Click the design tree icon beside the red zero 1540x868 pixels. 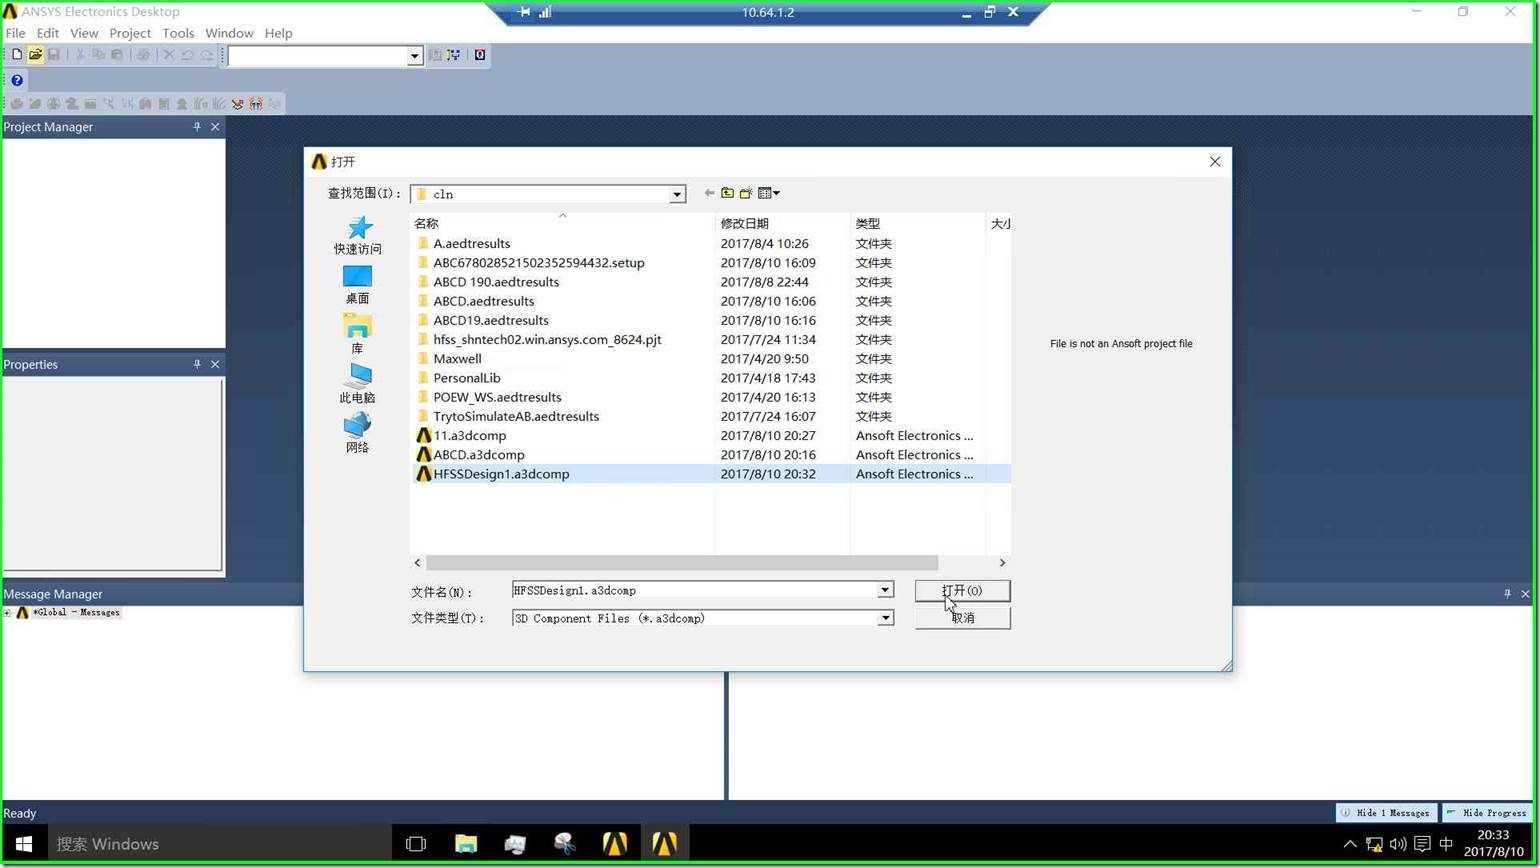(x=453, y=55)
